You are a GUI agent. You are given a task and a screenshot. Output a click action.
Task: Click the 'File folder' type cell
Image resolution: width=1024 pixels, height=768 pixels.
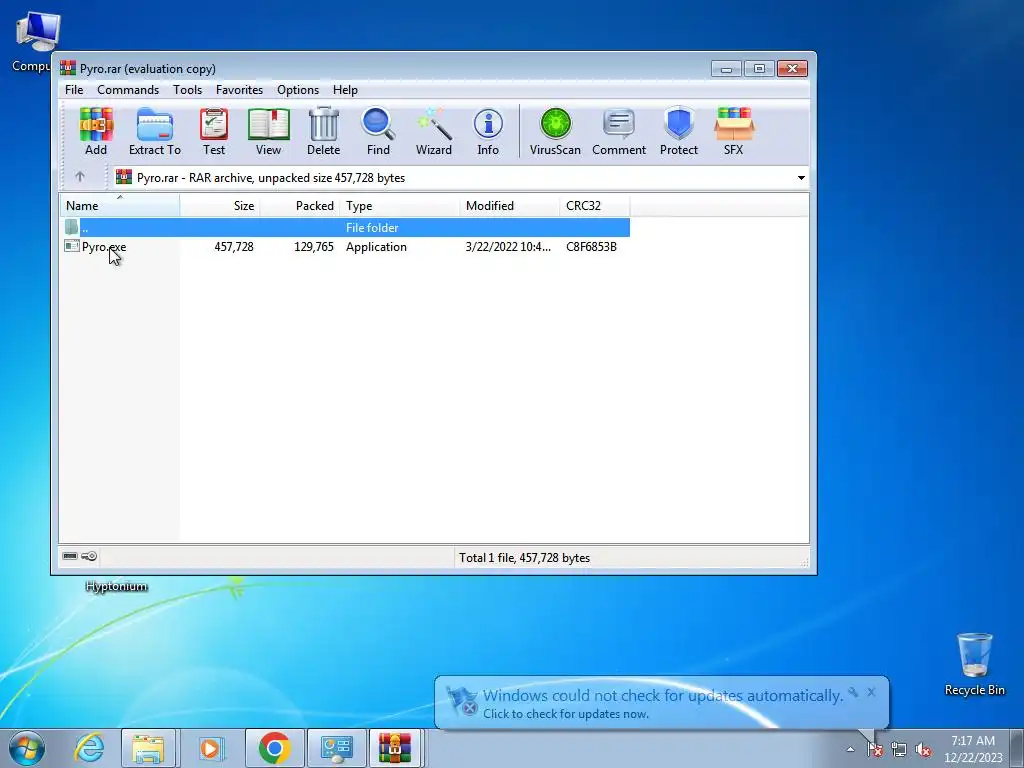[372, 227]
